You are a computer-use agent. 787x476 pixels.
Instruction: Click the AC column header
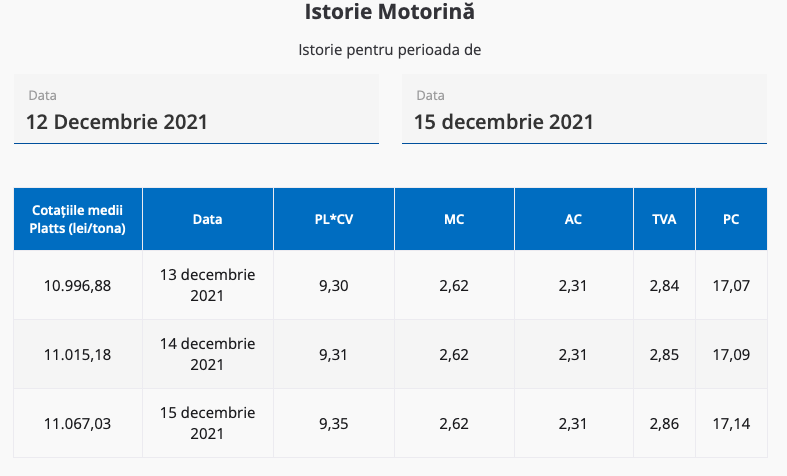tap(574, 219)
